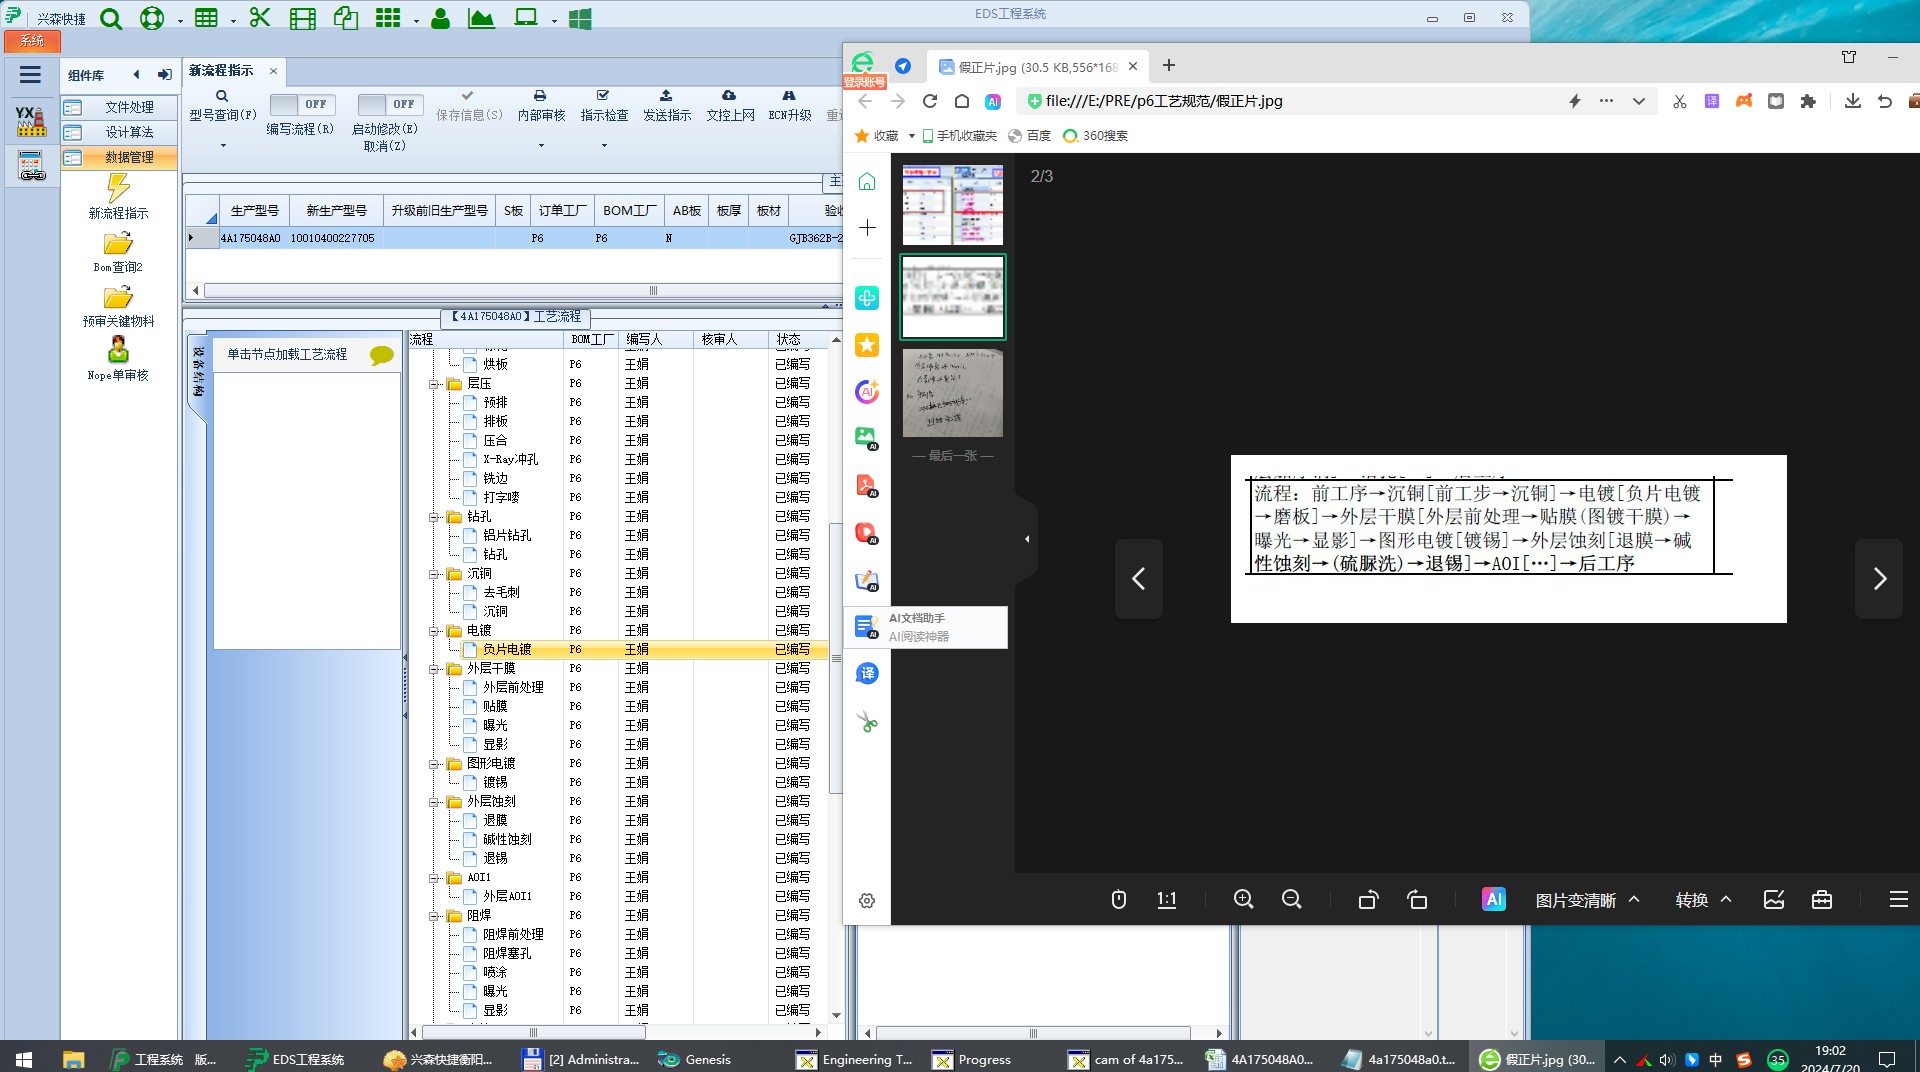Click the green film strip icon
The width and height of the screenshot is (1920, 1072).
click(302, 18)
